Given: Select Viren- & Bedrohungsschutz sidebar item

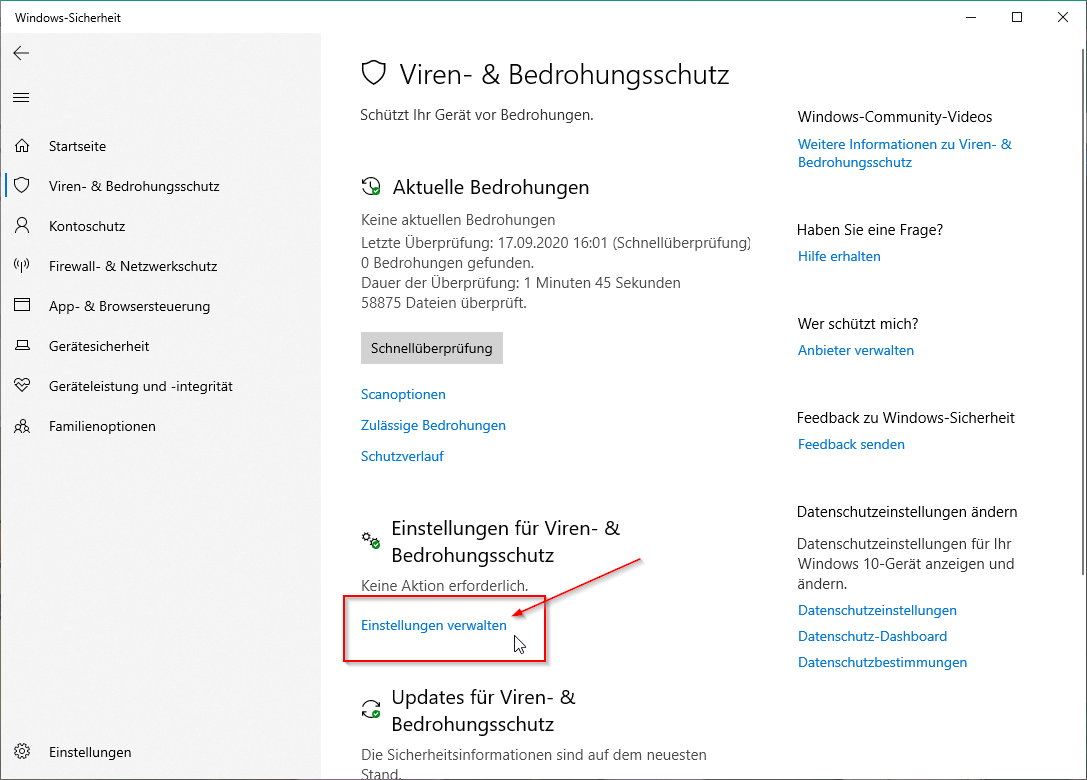Looking at the screenshot, I should (134, 187).
